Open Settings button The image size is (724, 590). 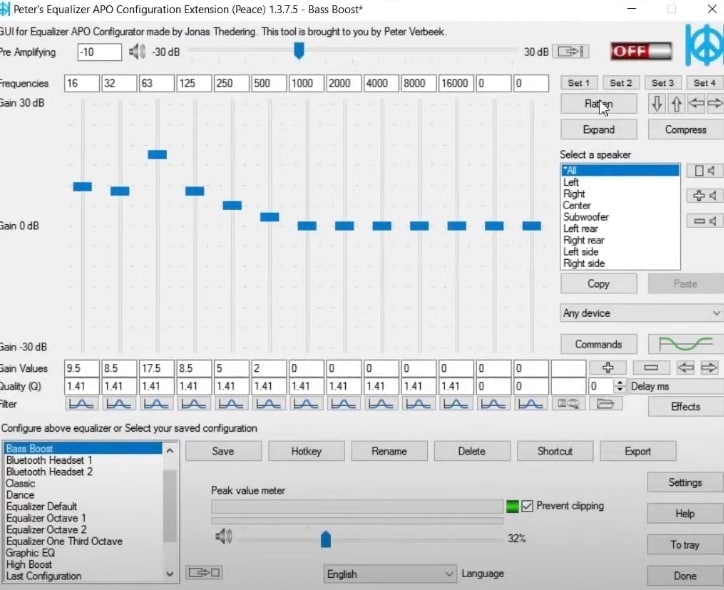point(685,482)
